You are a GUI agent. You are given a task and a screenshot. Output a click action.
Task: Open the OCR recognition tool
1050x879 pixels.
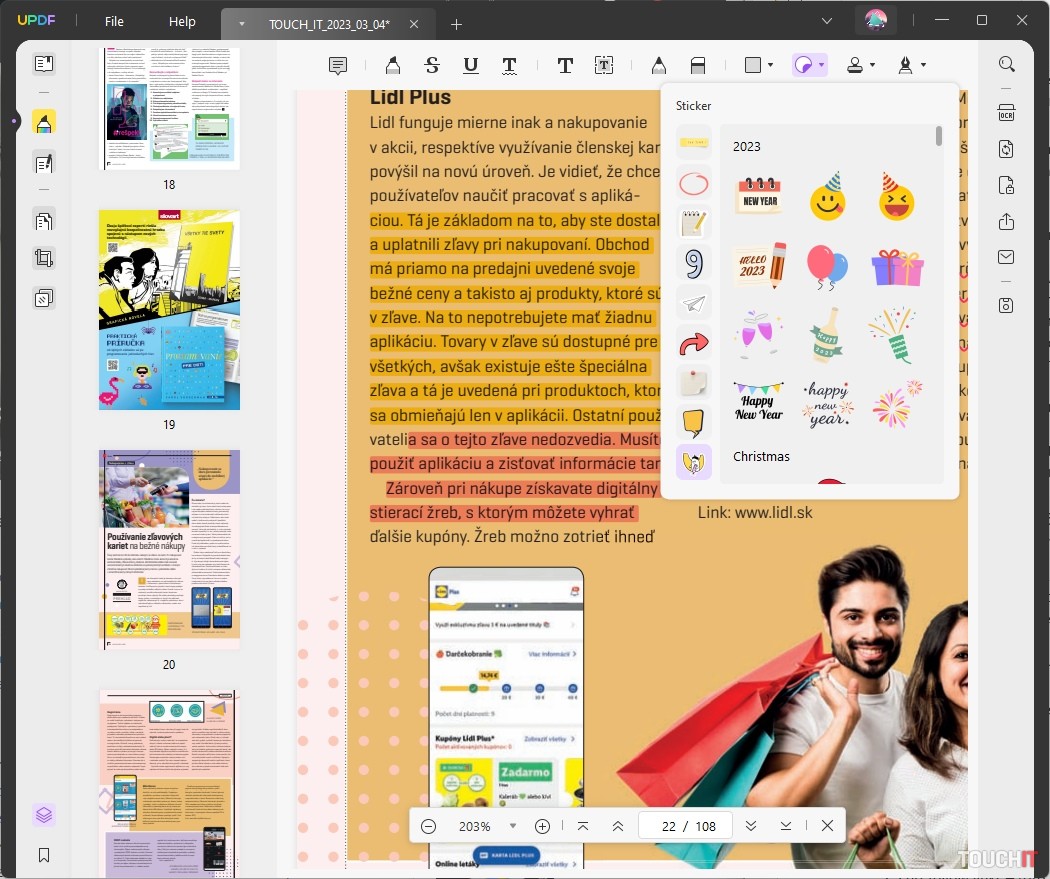(x=1006, y=113)
